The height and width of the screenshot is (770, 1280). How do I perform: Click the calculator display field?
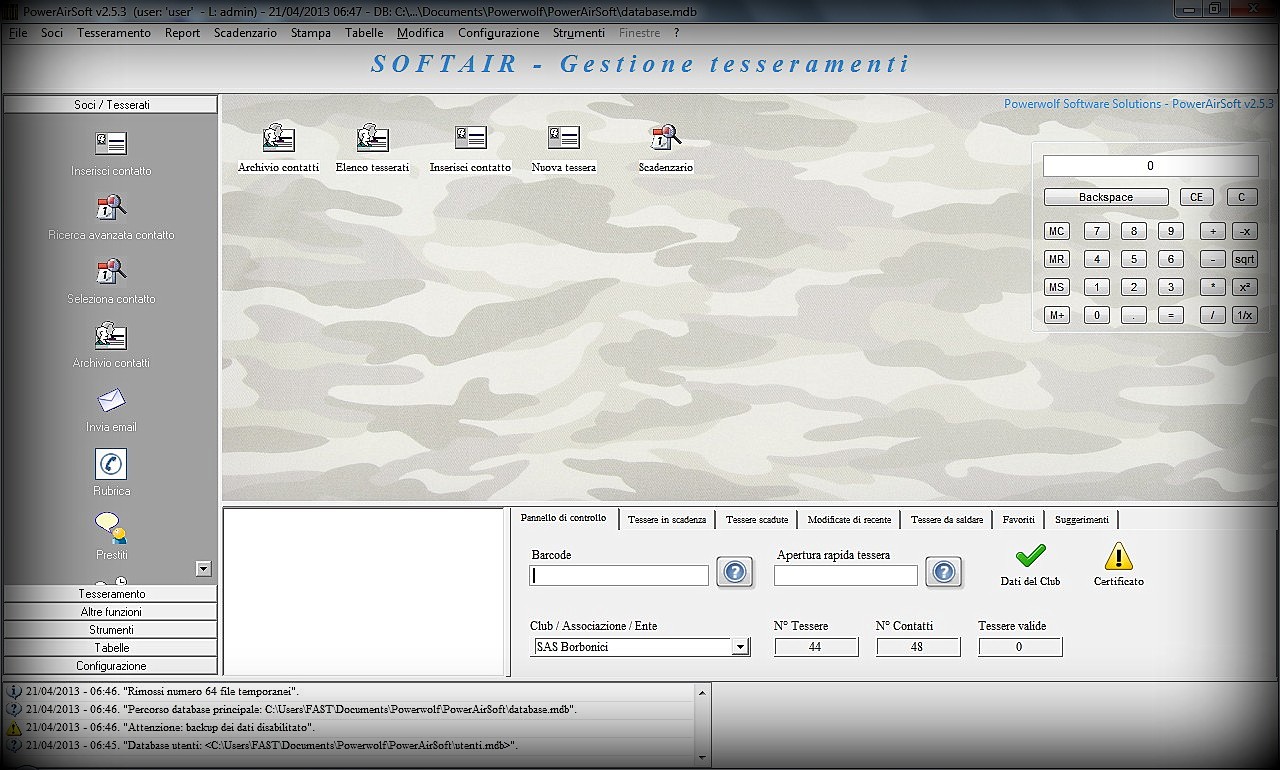pyautogui.click(x=1151, y=166)
